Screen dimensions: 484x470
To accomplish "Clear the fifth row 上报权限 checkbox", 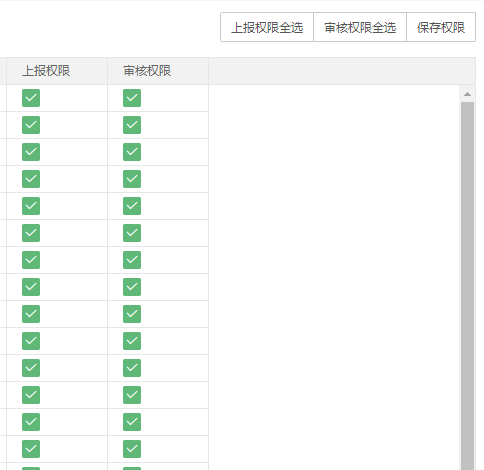I will coord(31,206).
